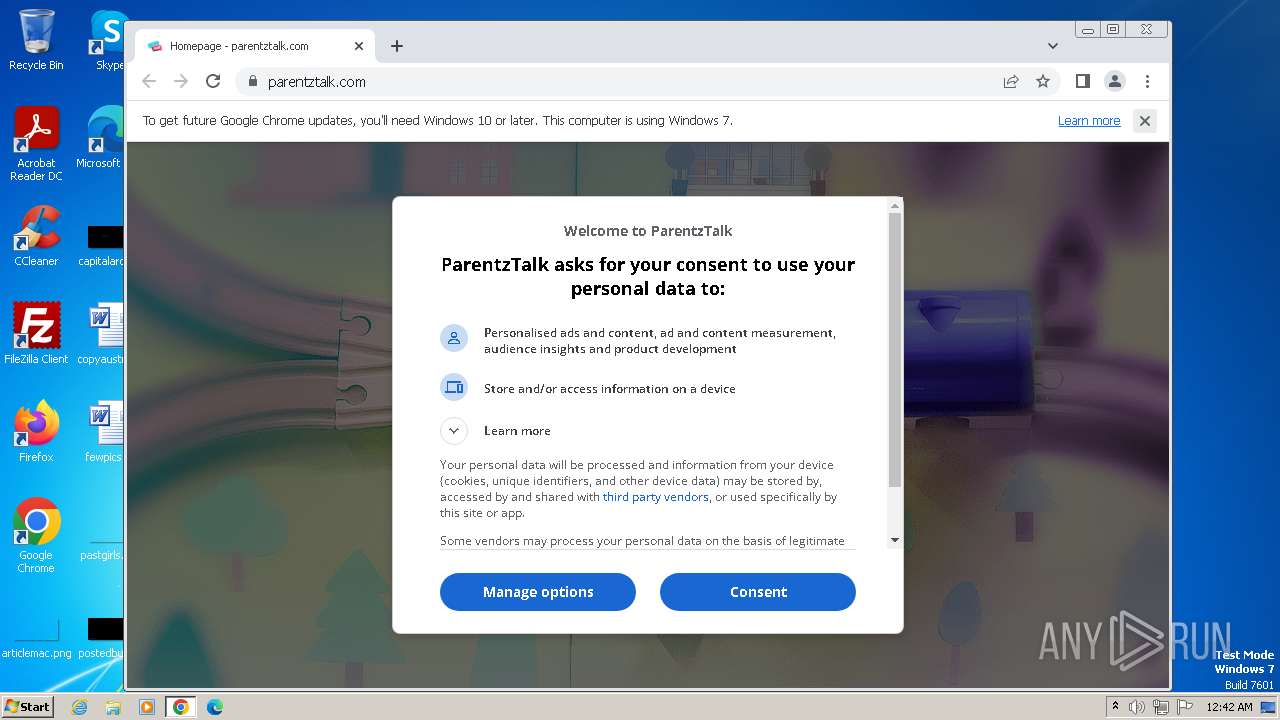Click the 12:42 AM clock
The width and height of the screenshot is (1280, 720).
pyautogui.click(x=1229, y=707)
